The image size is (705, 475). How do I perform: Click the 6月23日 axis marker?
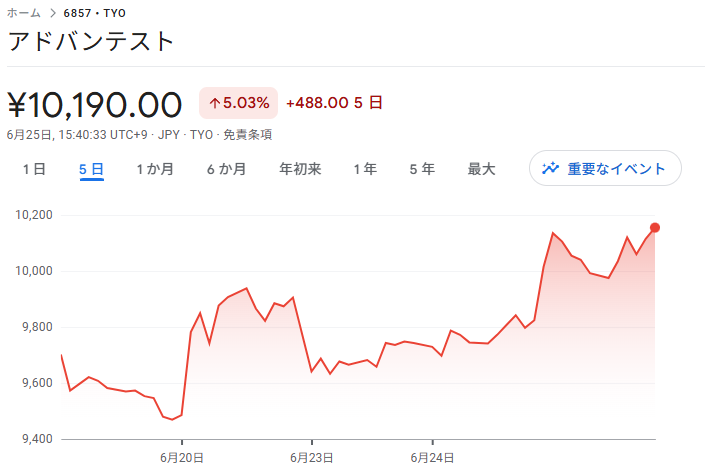[x=312, y=458]
